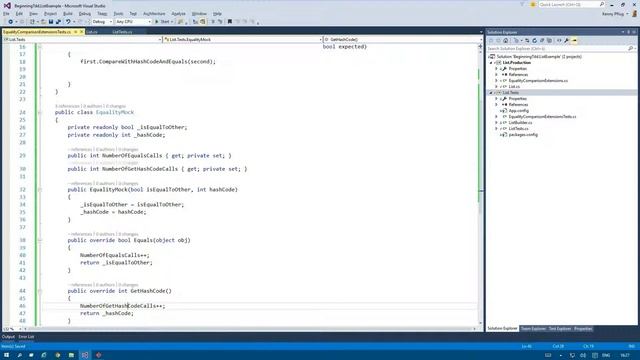Open the File menu
This screenshot has width=640, height=360.
6,14
